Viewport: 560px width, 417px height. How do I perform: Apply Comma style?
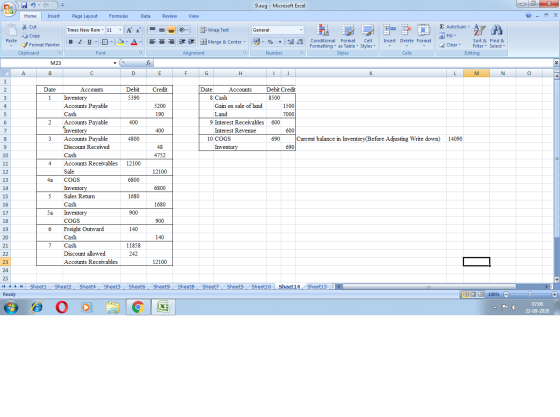pyautogui.click(x=280, y=42)
